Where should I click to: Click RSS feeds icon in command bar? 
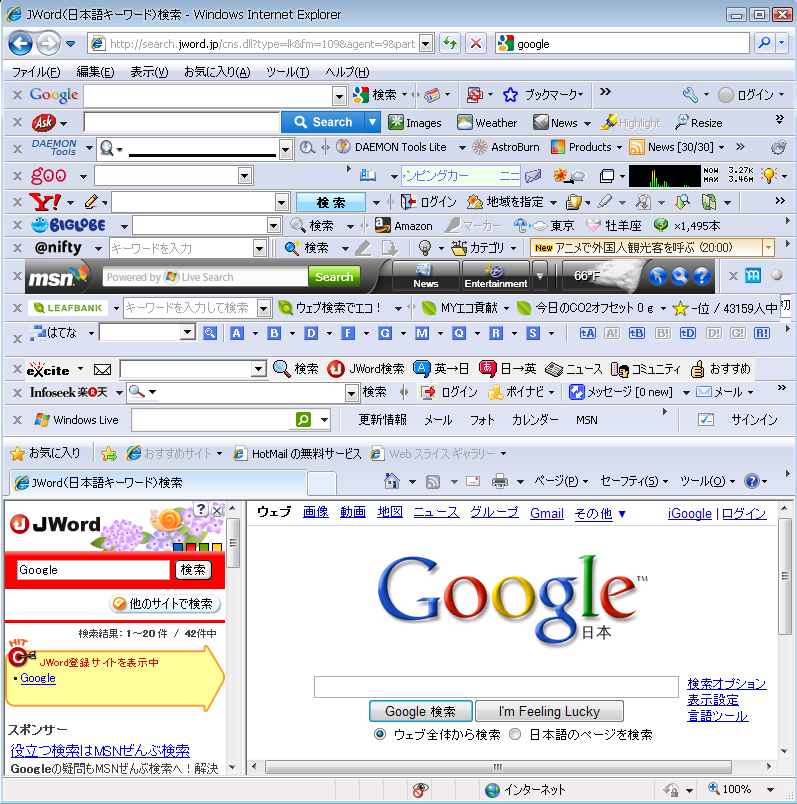(433, 481)
